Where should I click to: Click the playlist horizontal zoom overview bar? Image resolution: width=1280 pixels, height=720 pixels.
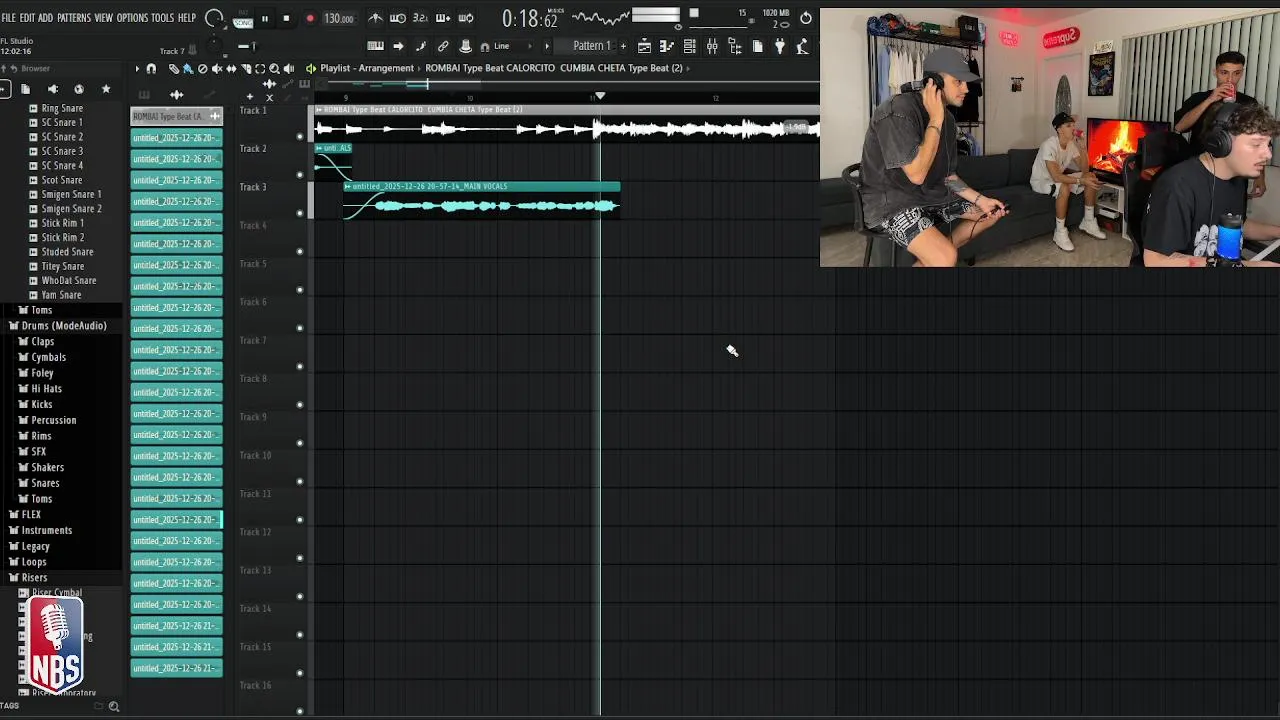point(565,84)
